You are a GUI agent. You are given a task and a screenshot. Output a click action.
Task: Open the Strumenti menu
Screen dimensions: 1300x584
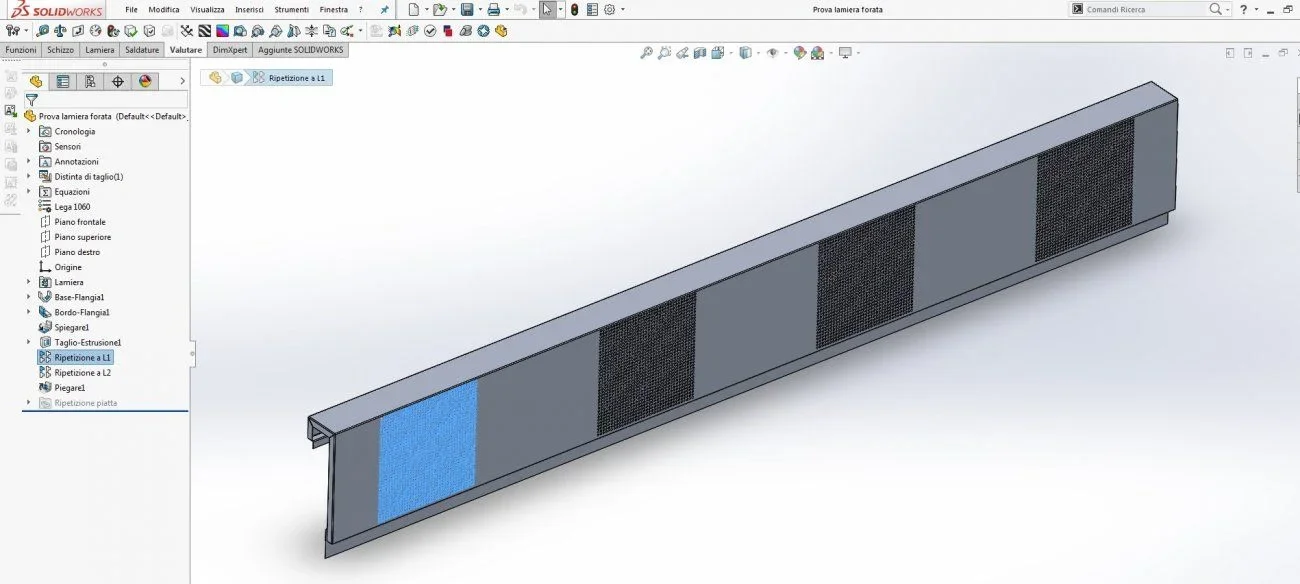[x=292, y=9]
